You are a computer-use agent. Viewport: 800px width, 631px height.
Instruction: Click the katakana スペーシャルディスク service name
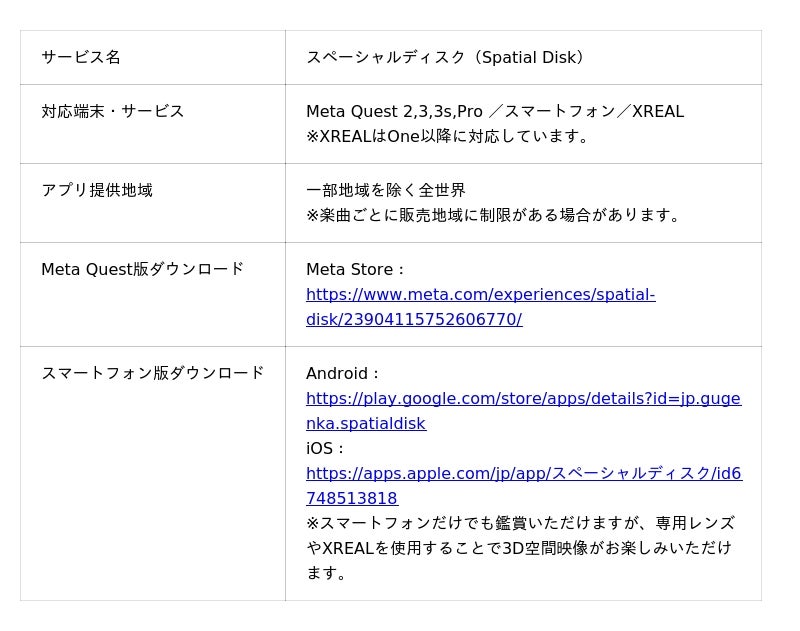(386, 58)
